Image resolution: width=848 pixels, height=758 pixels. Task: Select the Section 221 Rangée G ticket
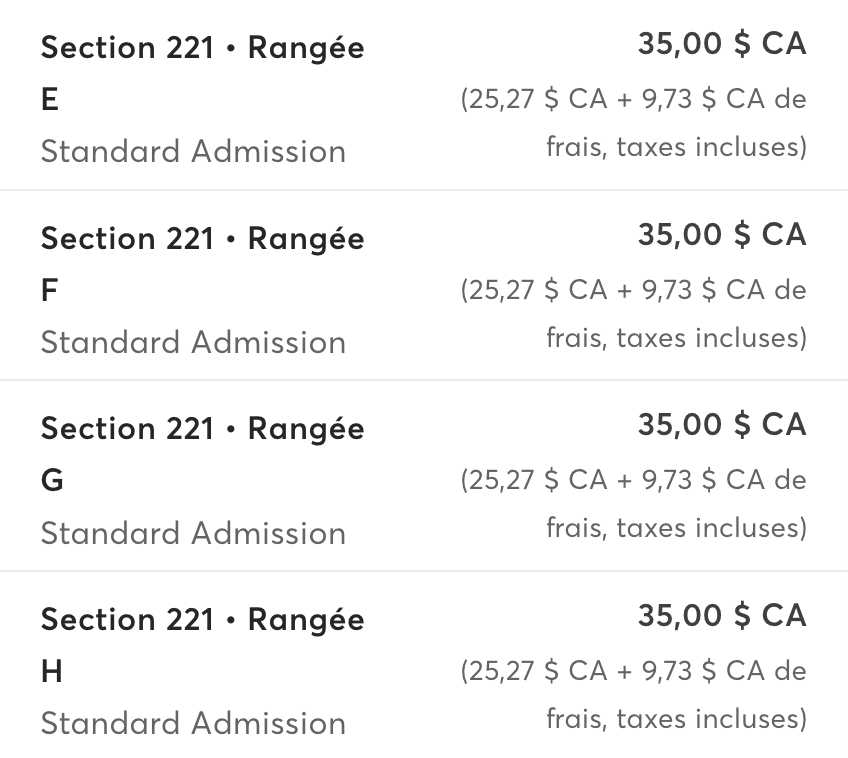pos(424,475)
